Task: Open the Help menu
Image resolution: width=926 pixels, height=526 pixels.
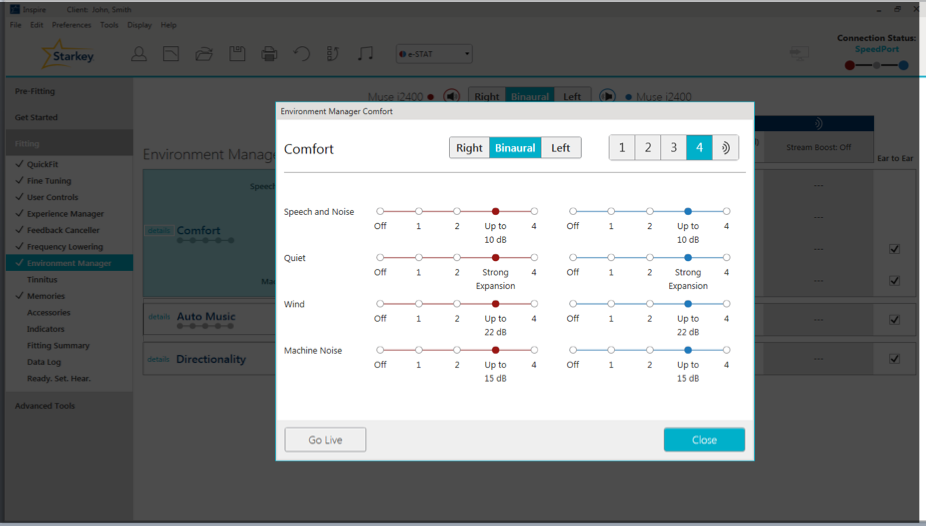Action: [168, 25]
